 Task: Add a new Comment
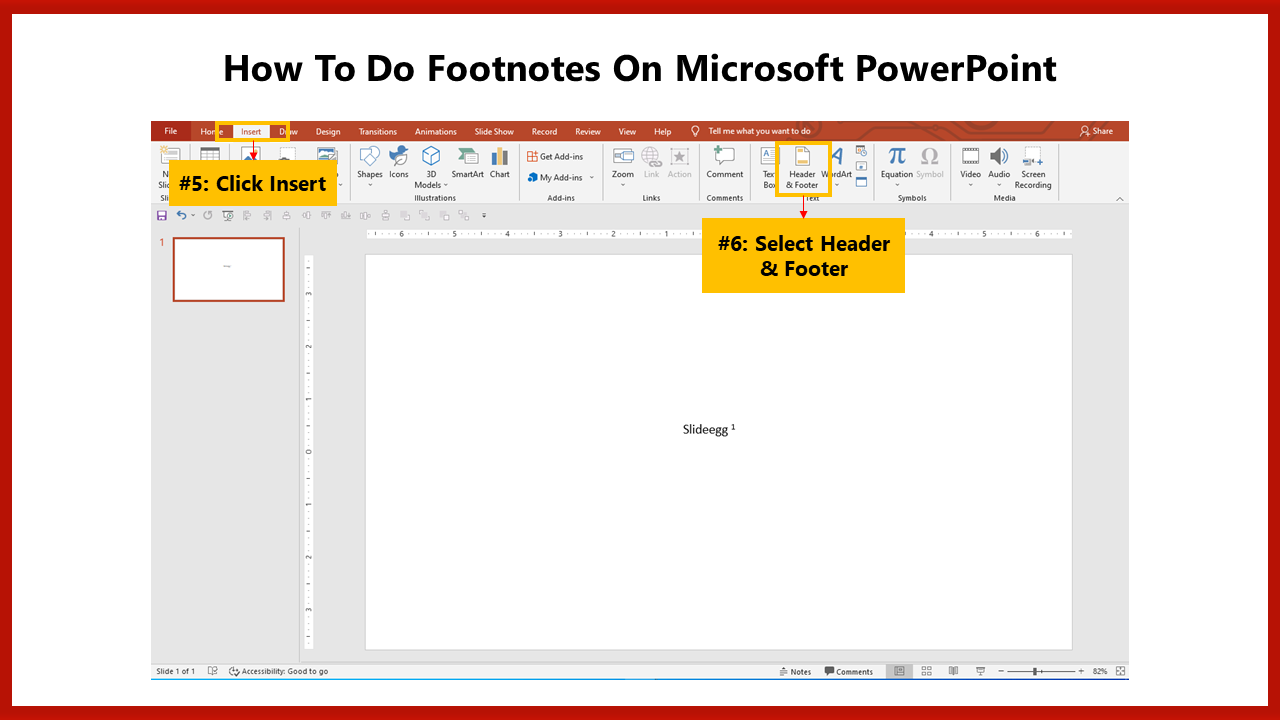coord(725,162)
